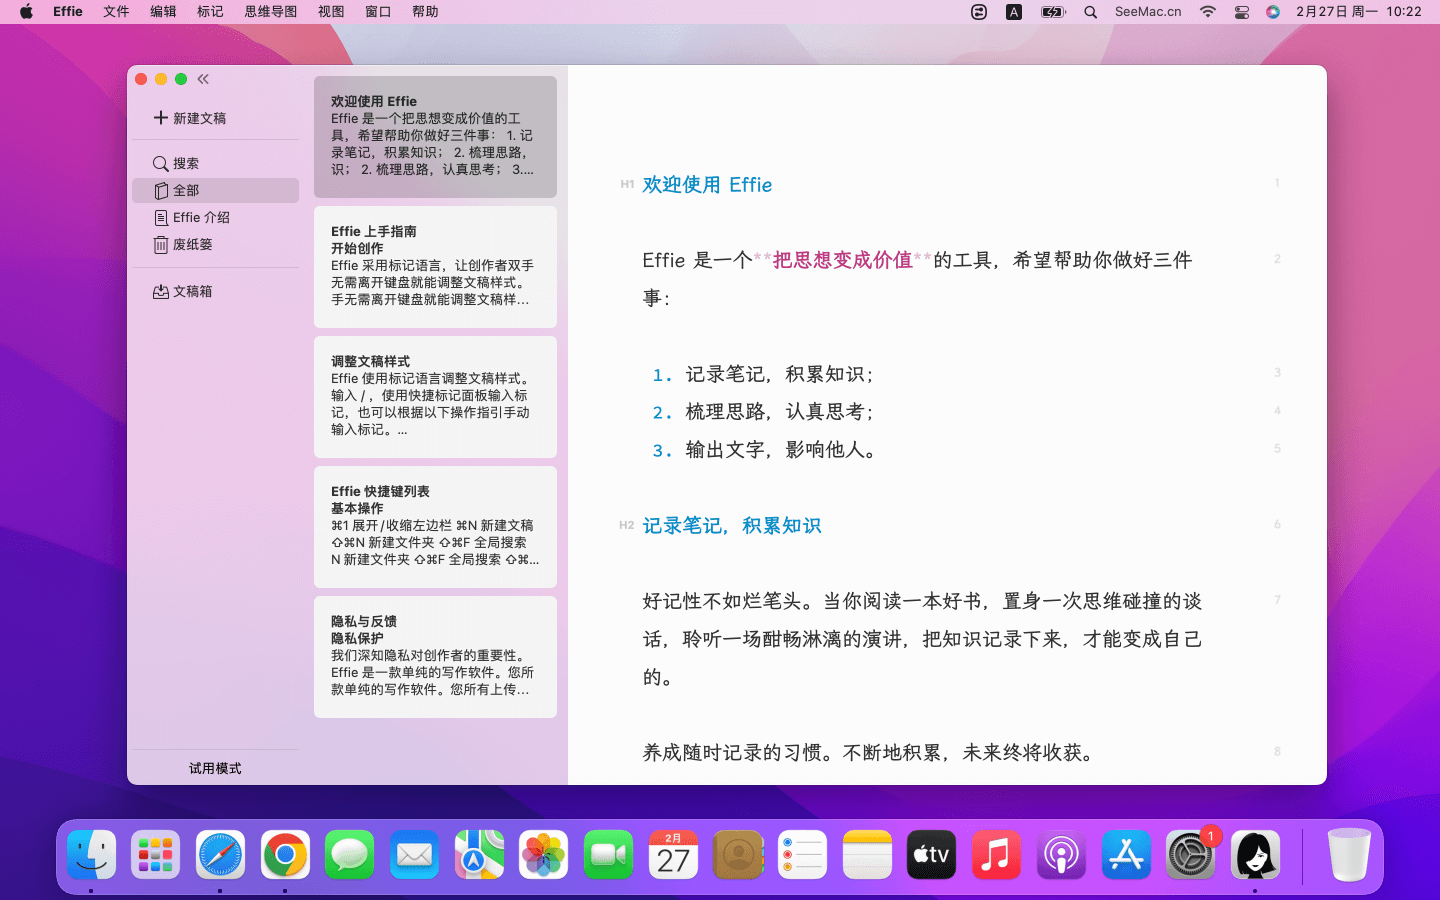Image resolution: width=1440 pixels, height=900 pixels.
Task: Open Podcasts app in the Dock
Action: tap(1061, 855)
